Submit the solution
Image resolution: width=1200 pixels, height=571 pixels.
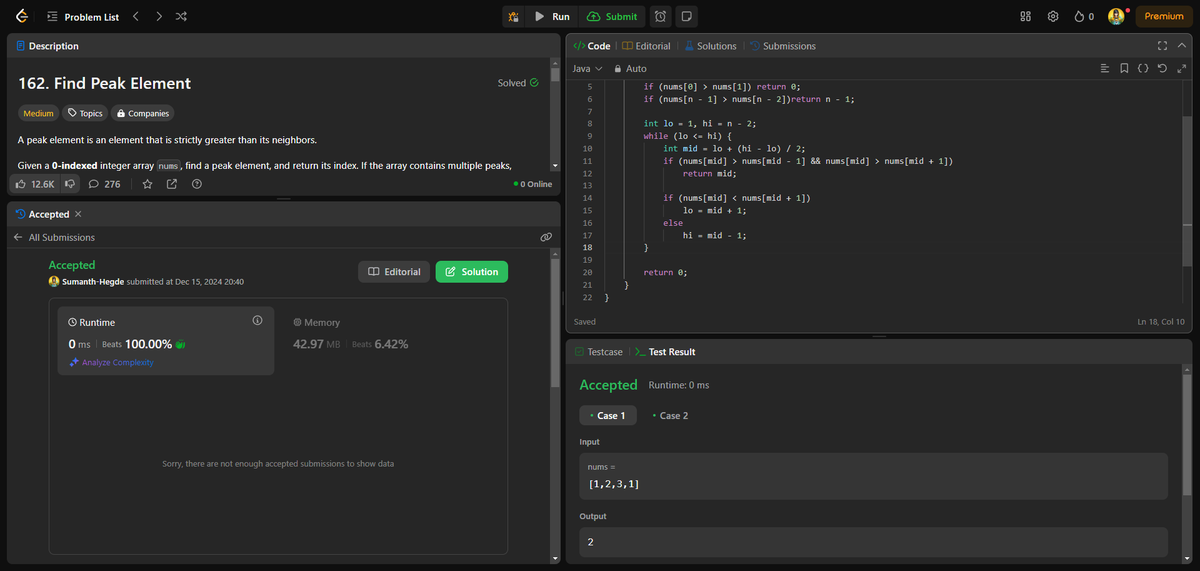coord(611,16)
